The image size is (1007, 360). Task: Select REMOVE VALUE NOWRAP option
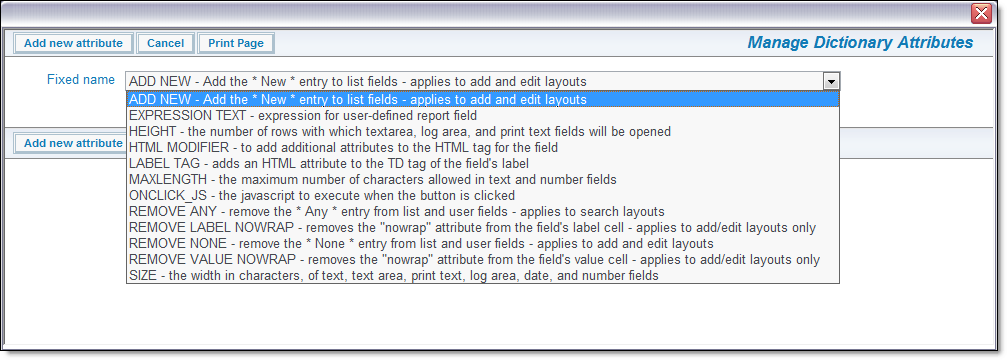pyautogui.click(x=482, y=260)
